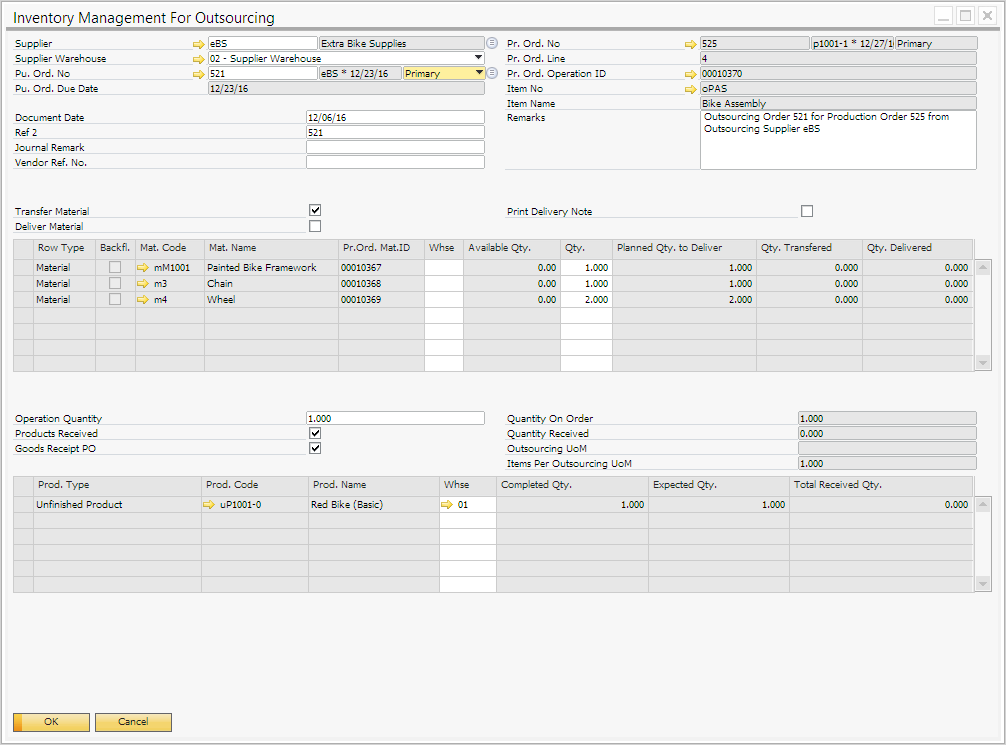
Task: Click the link arrow beside Supplier eBS
Action: [198, 44]
